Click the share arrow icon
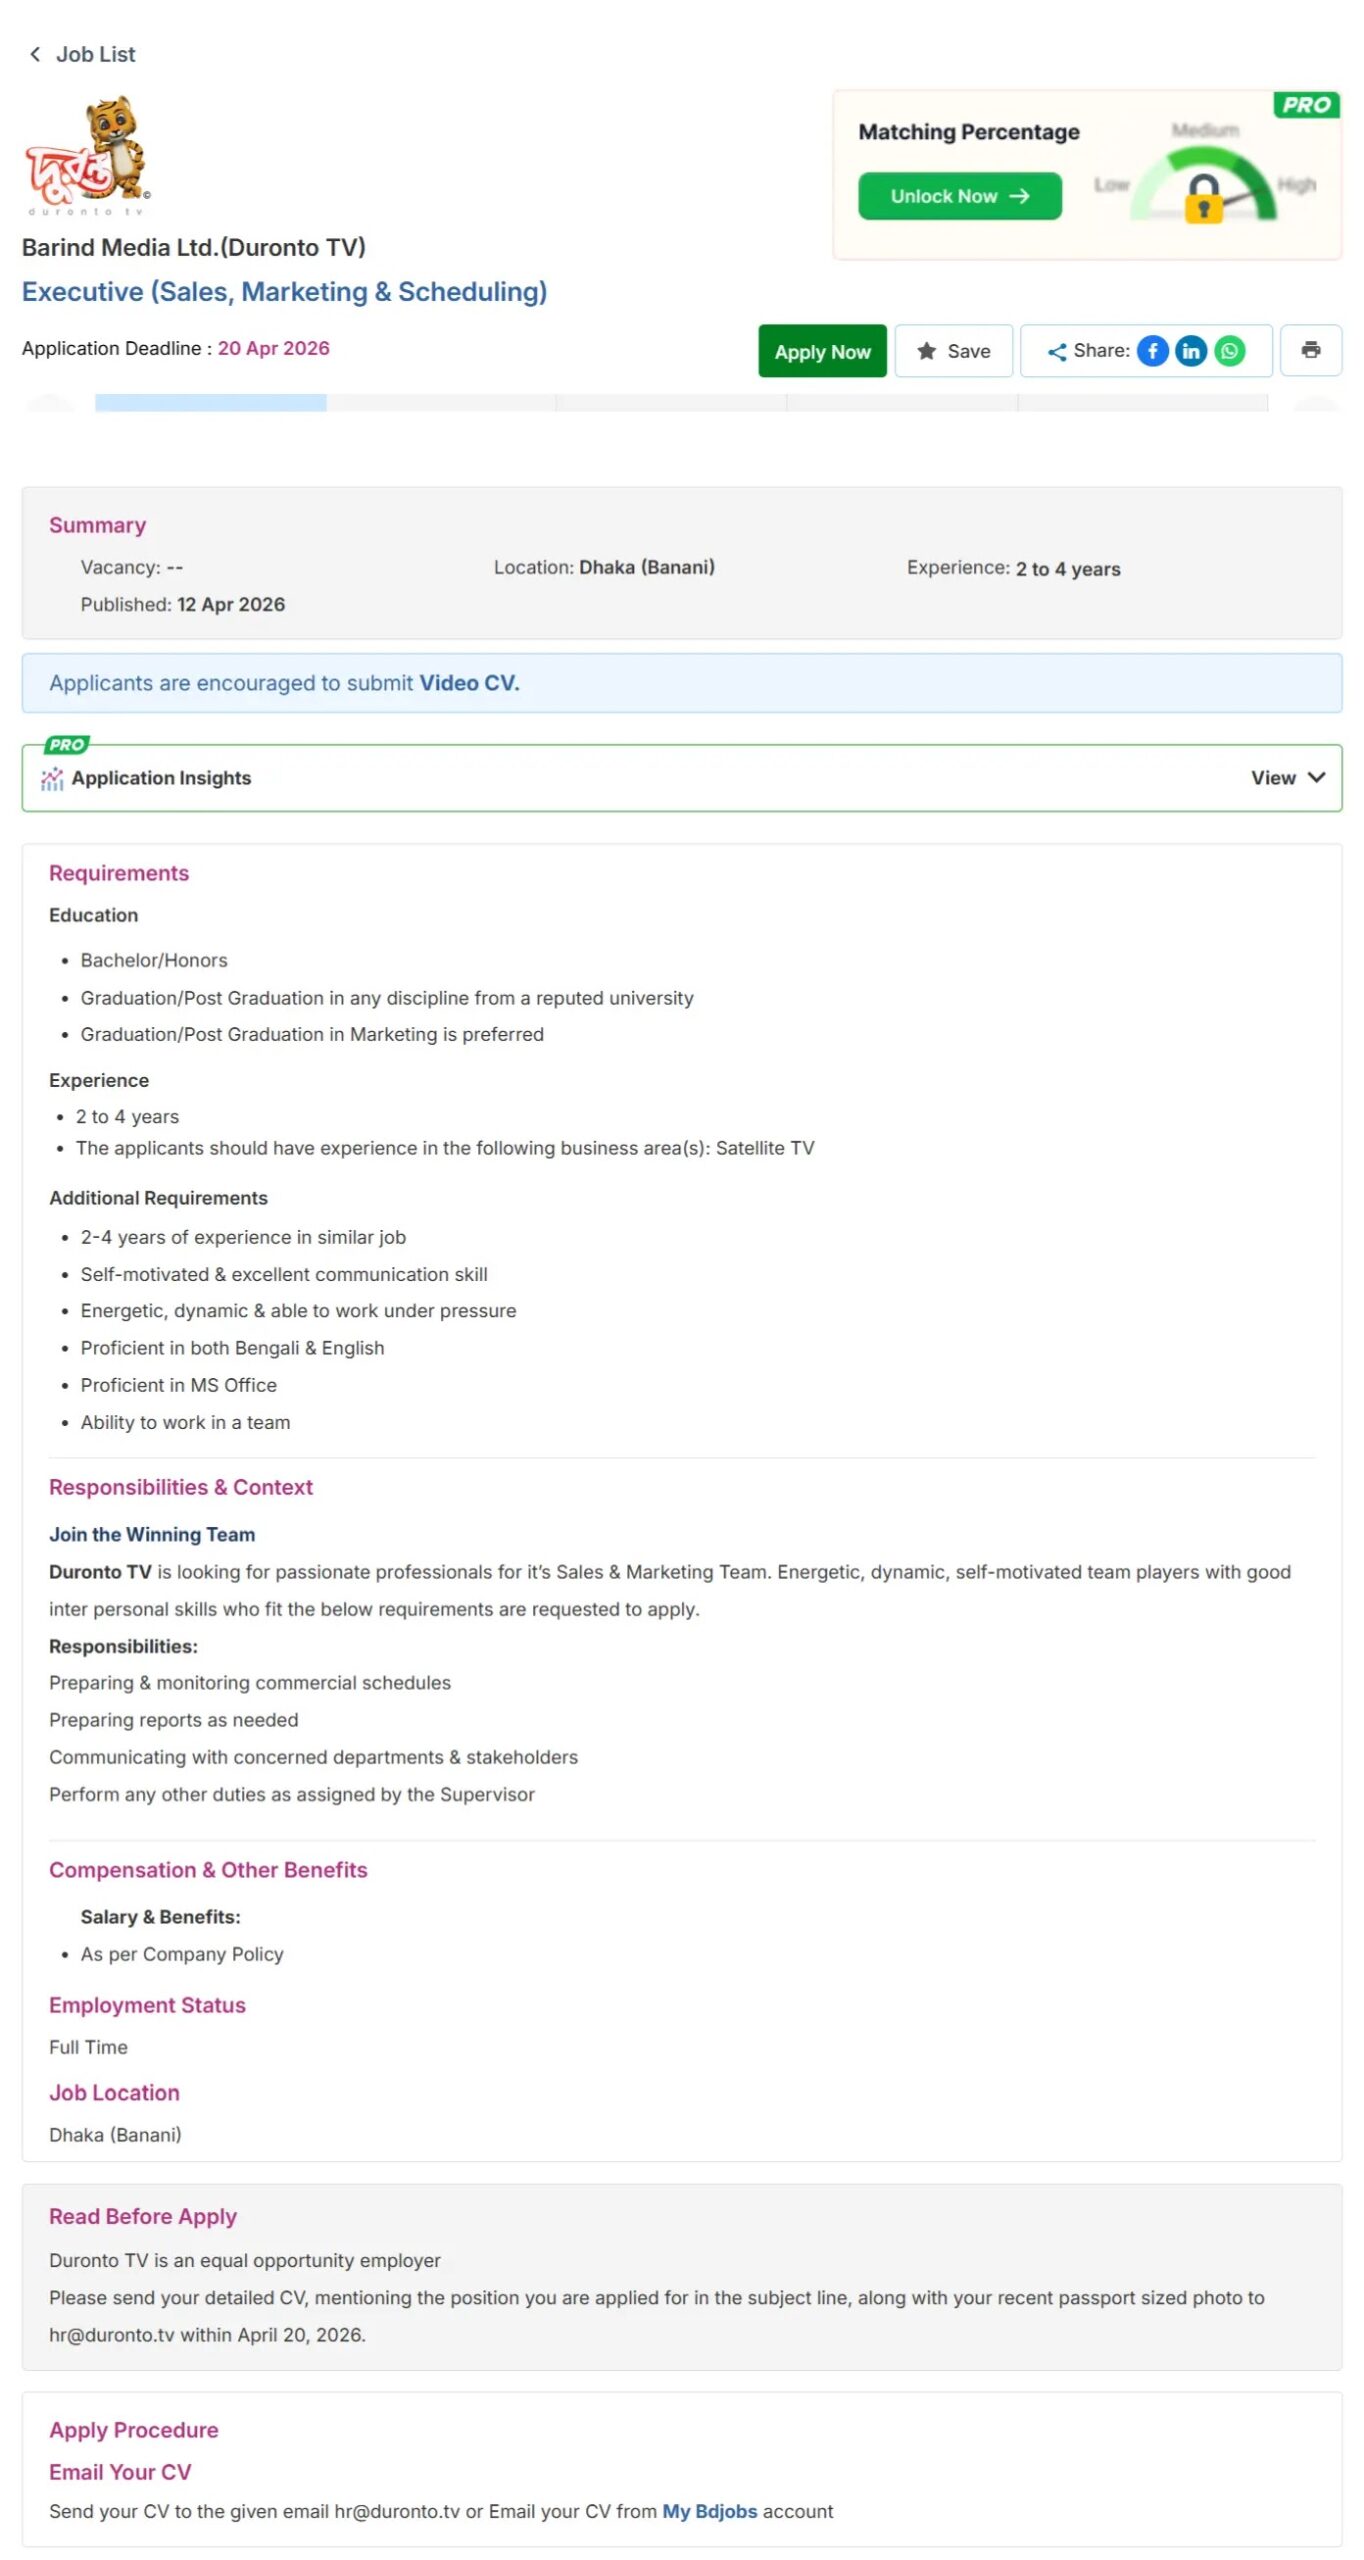Image resolution: width=1364 pixels, height=2560 pixels. [x=1056, y=351]
